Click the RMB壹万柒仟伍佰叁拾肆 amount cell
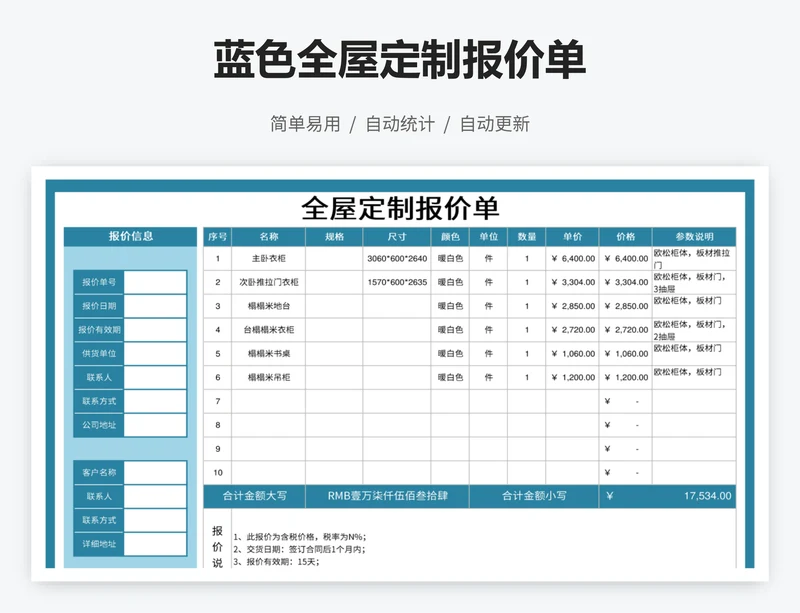 coord(387,496)
